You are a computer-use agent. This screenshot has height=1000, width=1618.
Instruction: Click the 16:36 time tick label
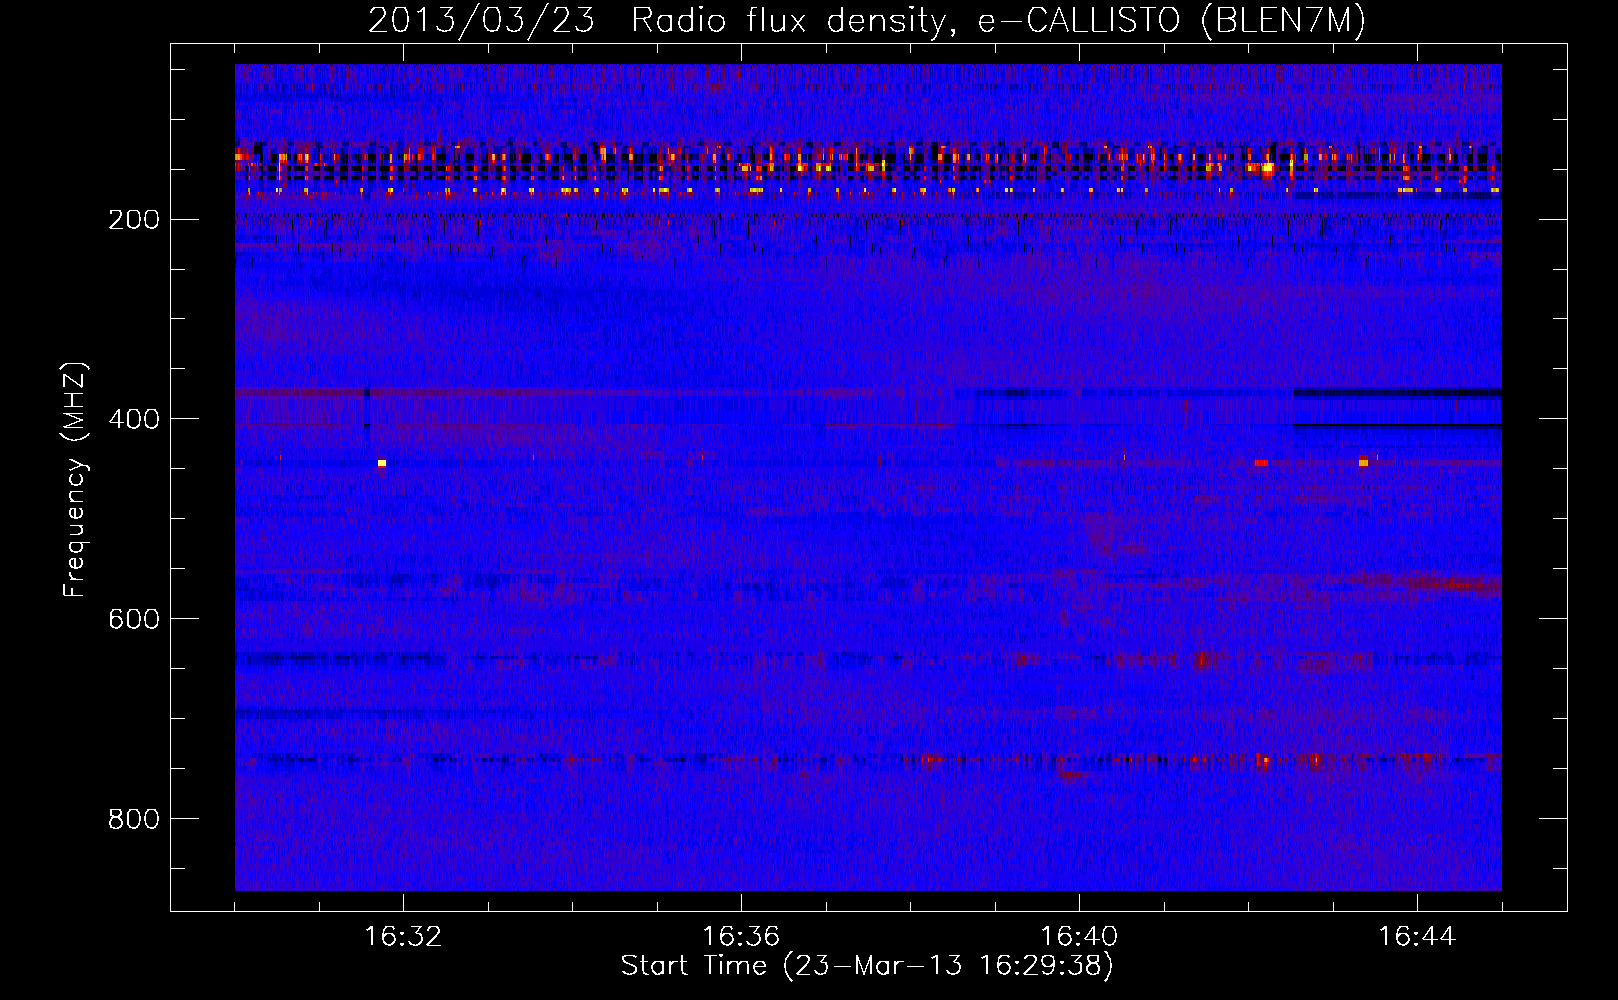[x=741, y=936]
